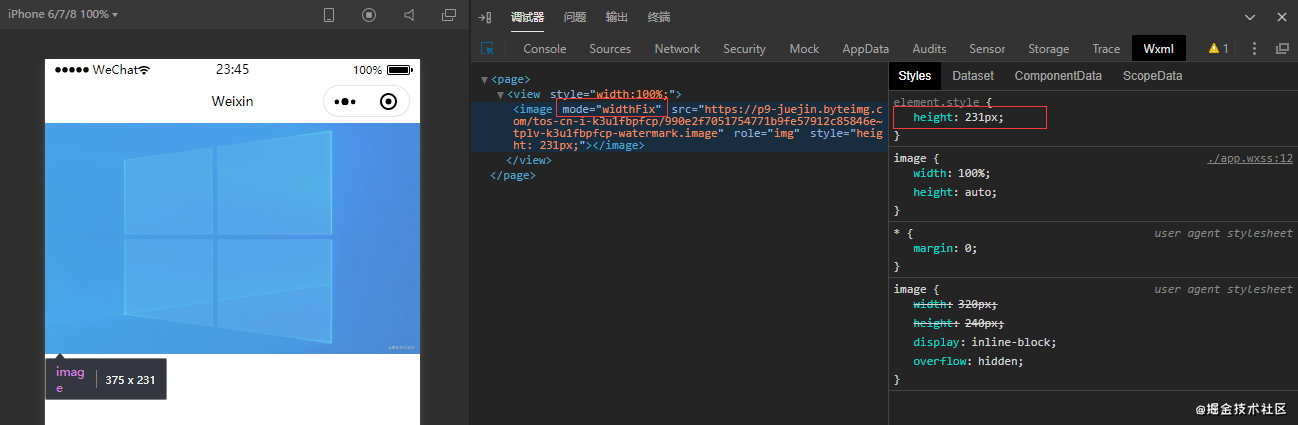Click the overflow hidden declaration
The image size is (1298, 425).
click(x=968, y=361)
